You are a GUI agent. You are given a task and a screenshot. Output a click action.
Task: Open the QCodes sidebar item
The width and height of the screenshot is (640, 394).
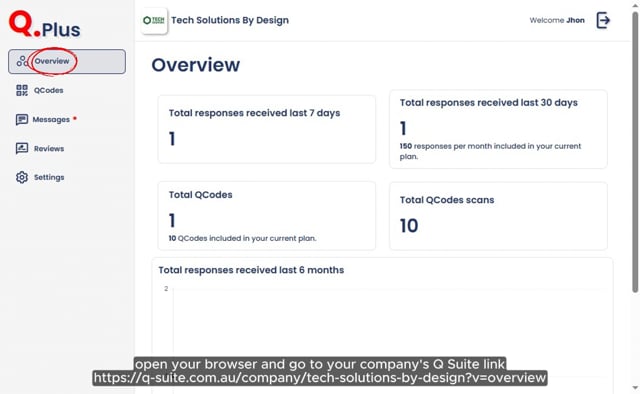[40, 90]
